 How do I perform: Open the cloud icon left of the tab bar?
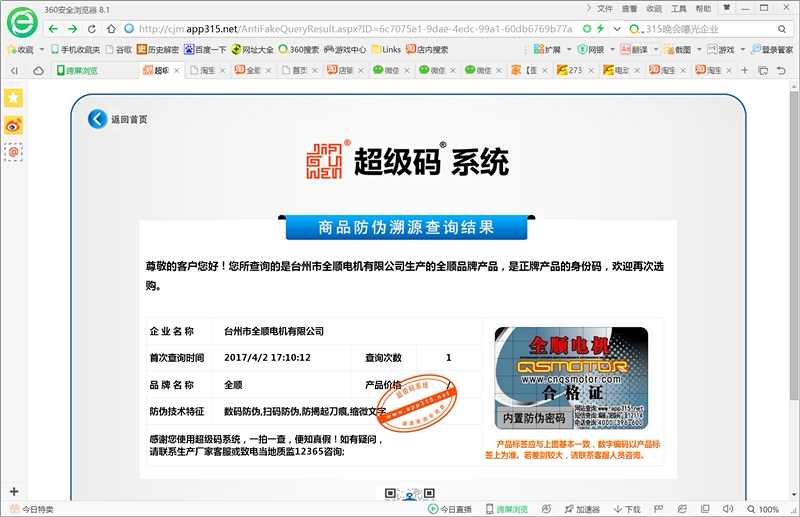[38, 70]
